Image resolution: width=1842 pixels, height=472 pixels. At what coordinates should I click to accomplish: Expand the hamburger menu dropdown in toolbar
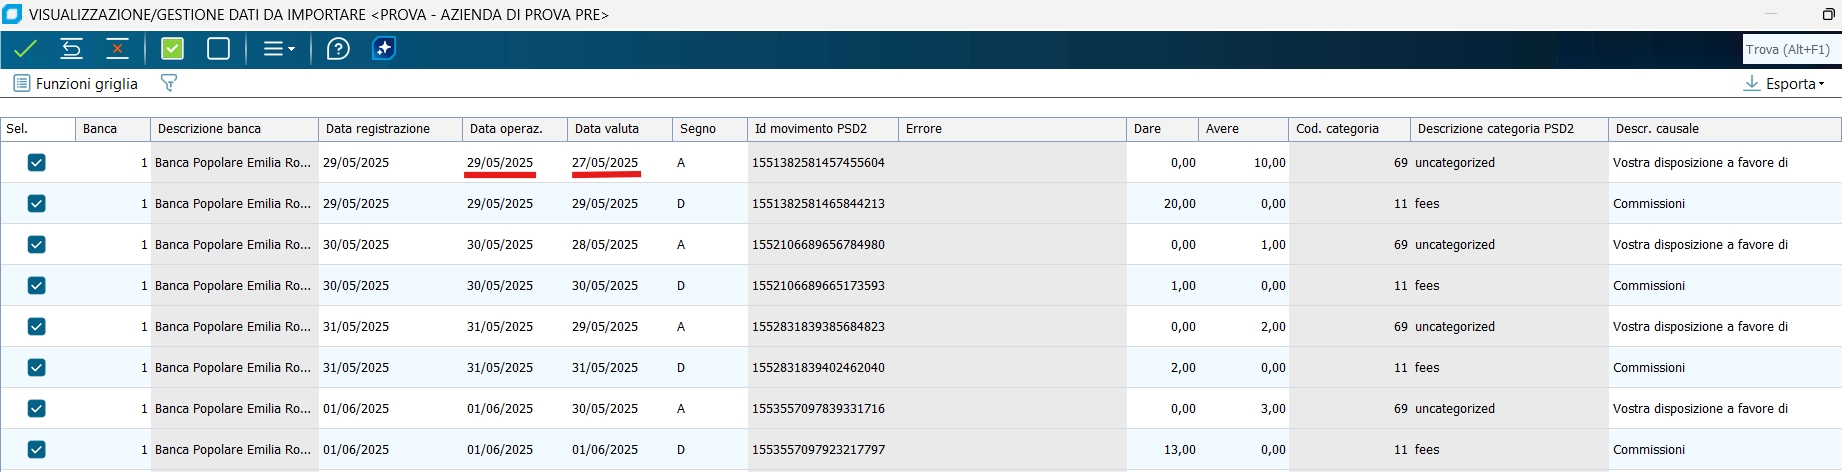pyautogui.click(x=278, y=49)
